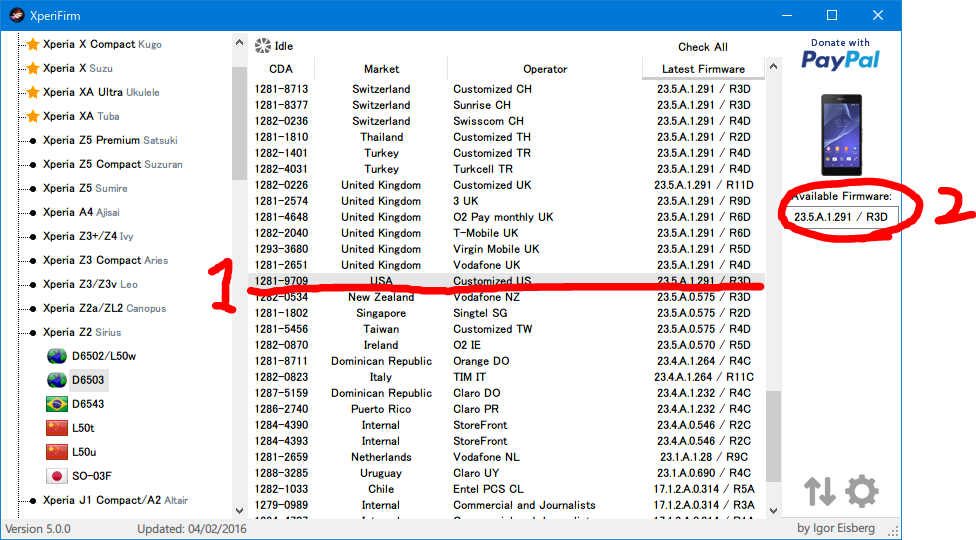This screenshot has width=976, height=540.
Task: Click the globe icon next to D6503
Action: click(57, 380)
